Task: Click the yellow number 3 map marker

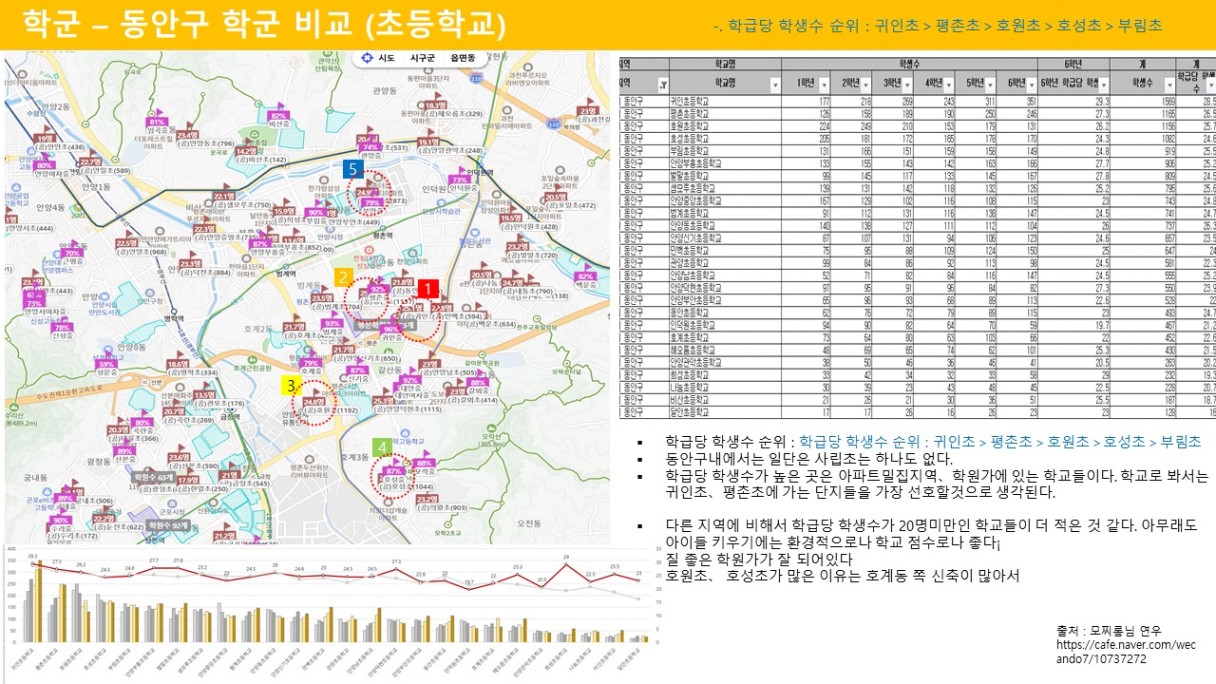Action: (x=290, y=384)
